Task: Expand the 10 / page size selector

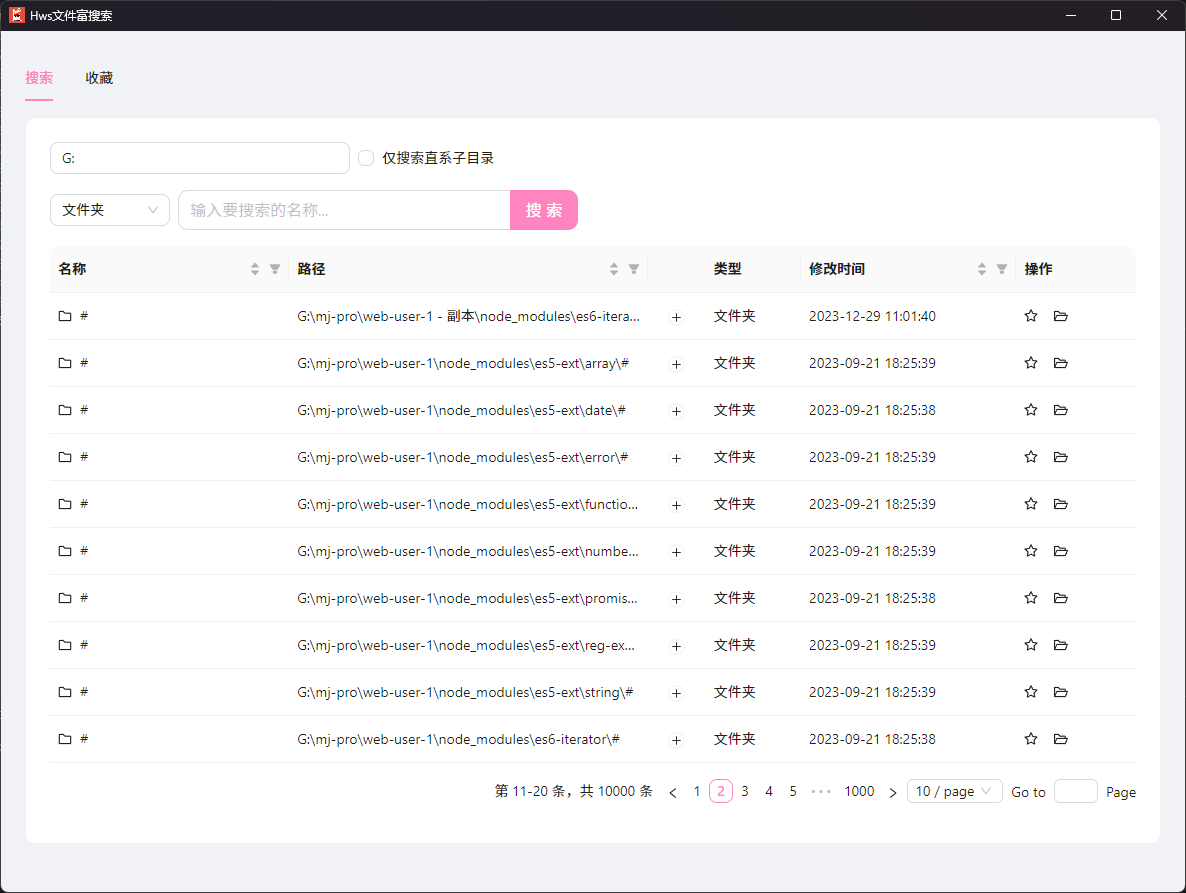Action: 954,791
